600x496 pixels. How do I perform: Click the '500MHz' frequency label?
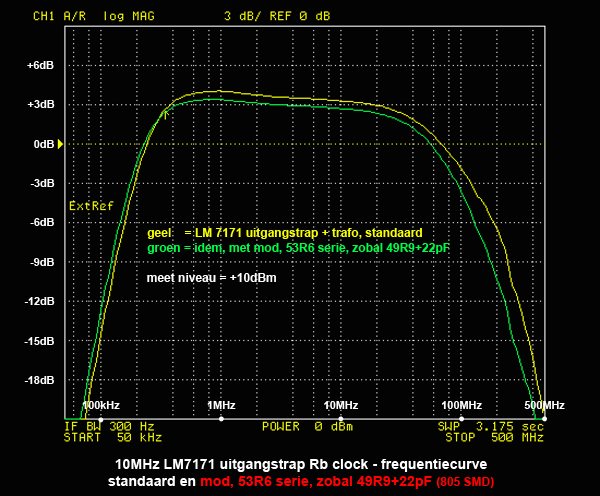(544, 405)
